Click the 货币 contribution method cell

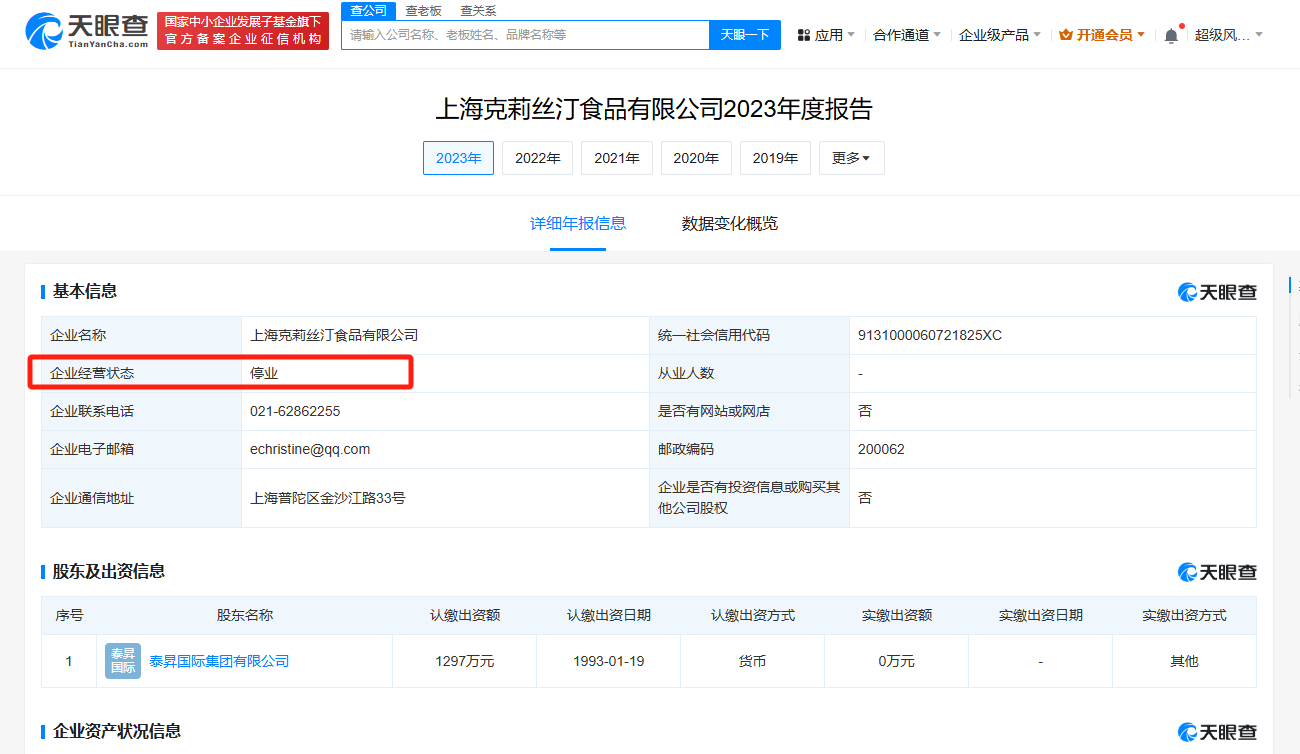[x=752, y=661]
